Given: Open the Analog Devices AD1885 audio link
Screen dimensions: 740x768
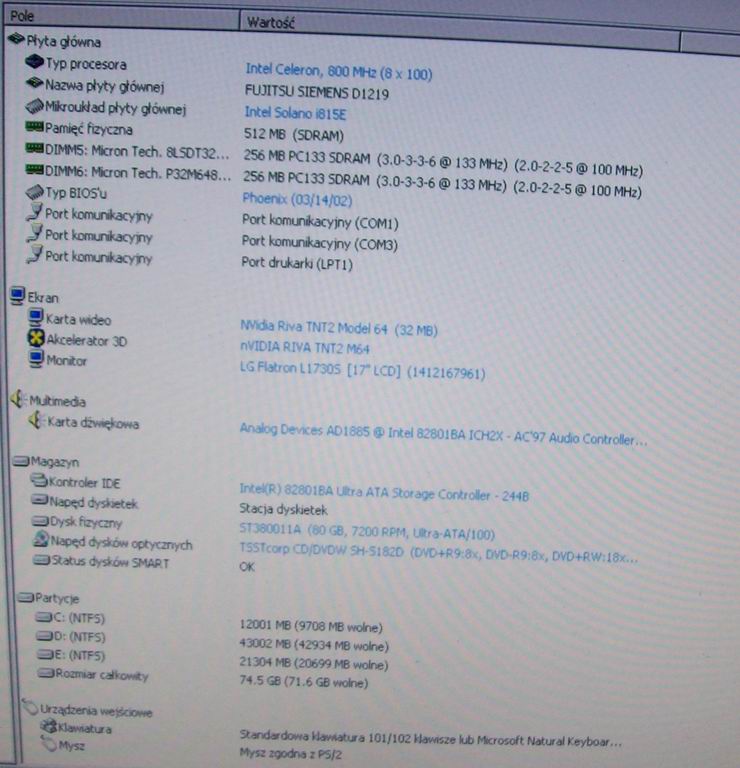Looking at the screenshot, I should point(443,434).
